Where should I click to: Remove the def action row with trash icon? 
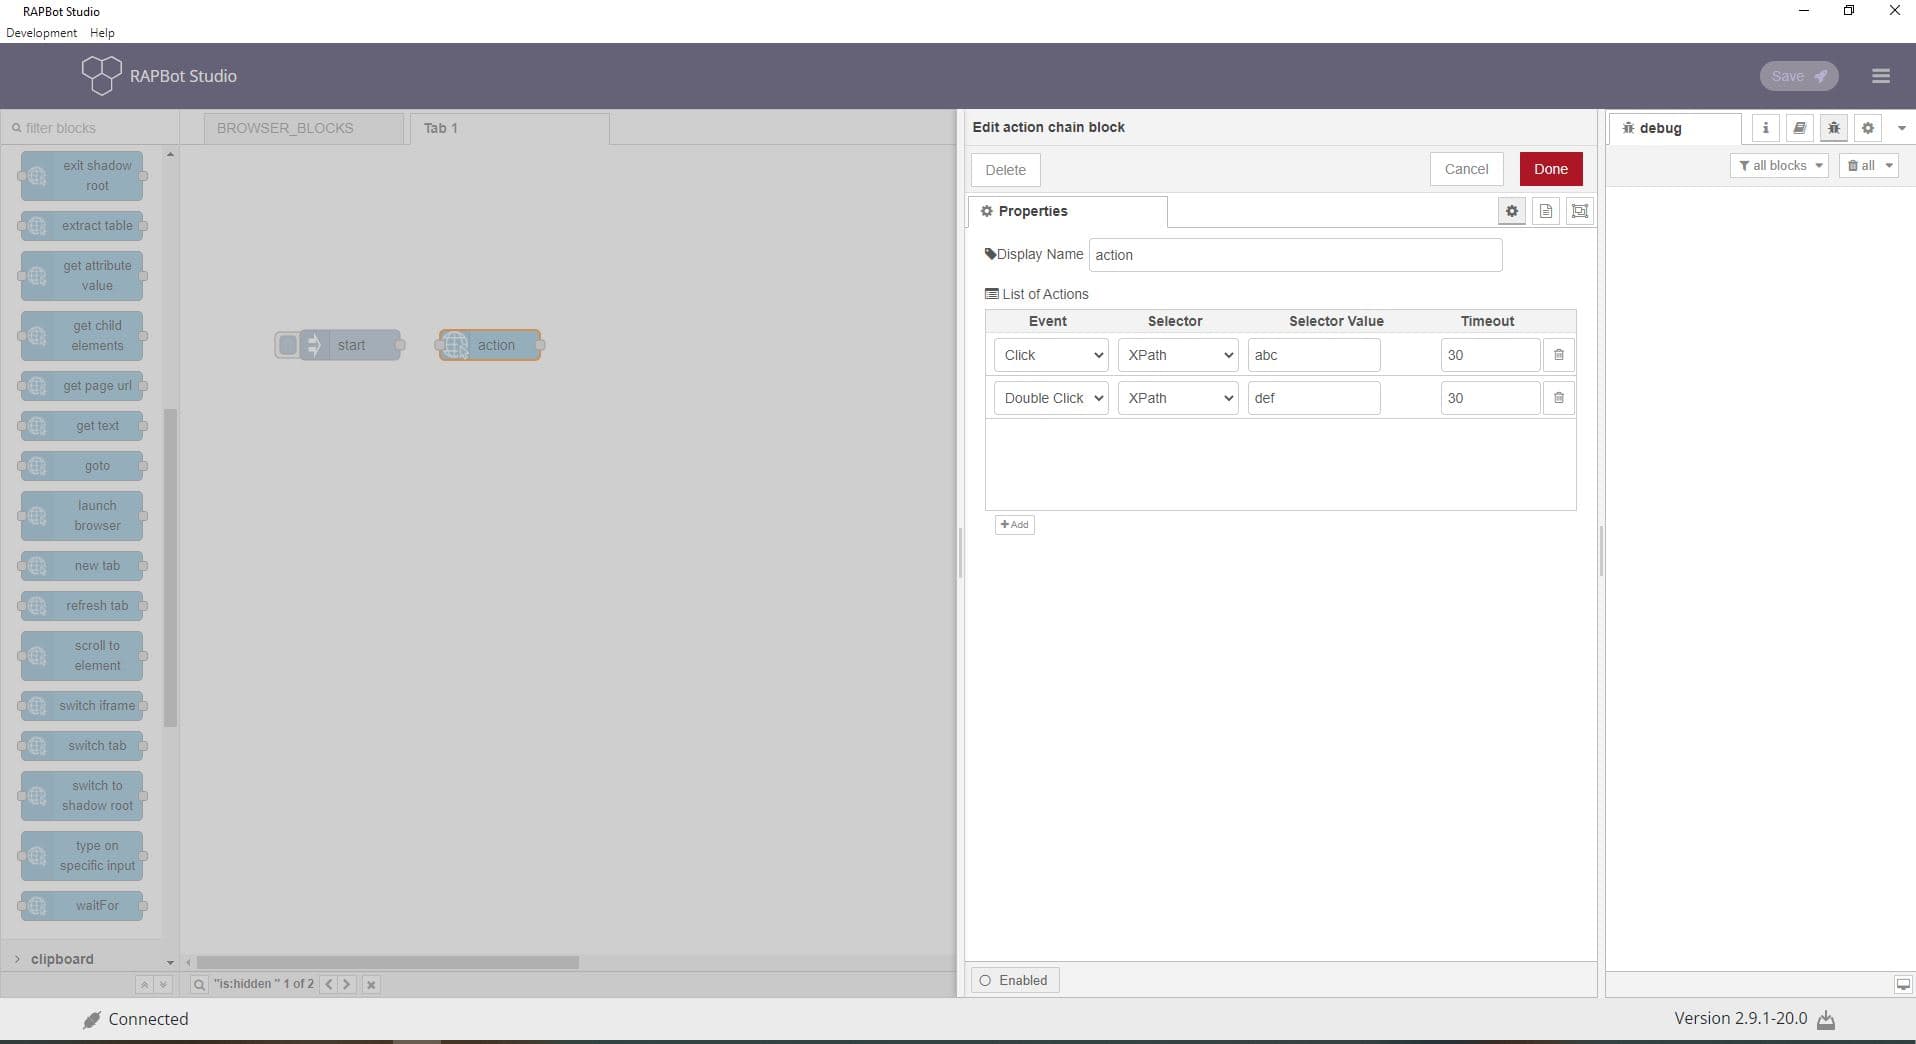click(x=1558, y=398)
